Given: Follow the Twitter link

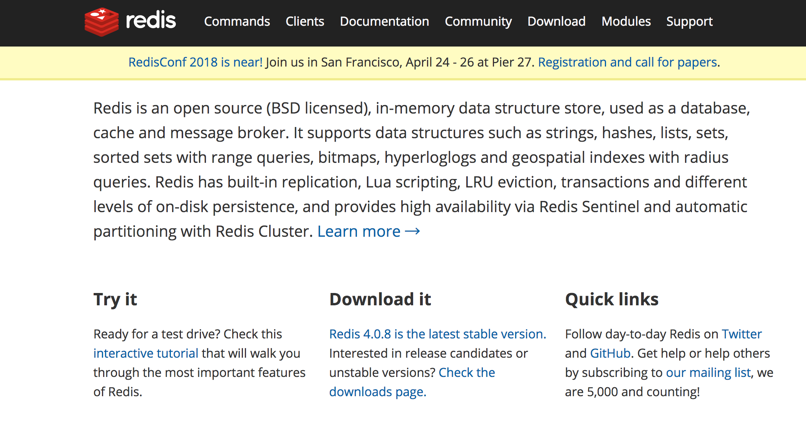Looking at the screenshot, I should tap(741, 334).
